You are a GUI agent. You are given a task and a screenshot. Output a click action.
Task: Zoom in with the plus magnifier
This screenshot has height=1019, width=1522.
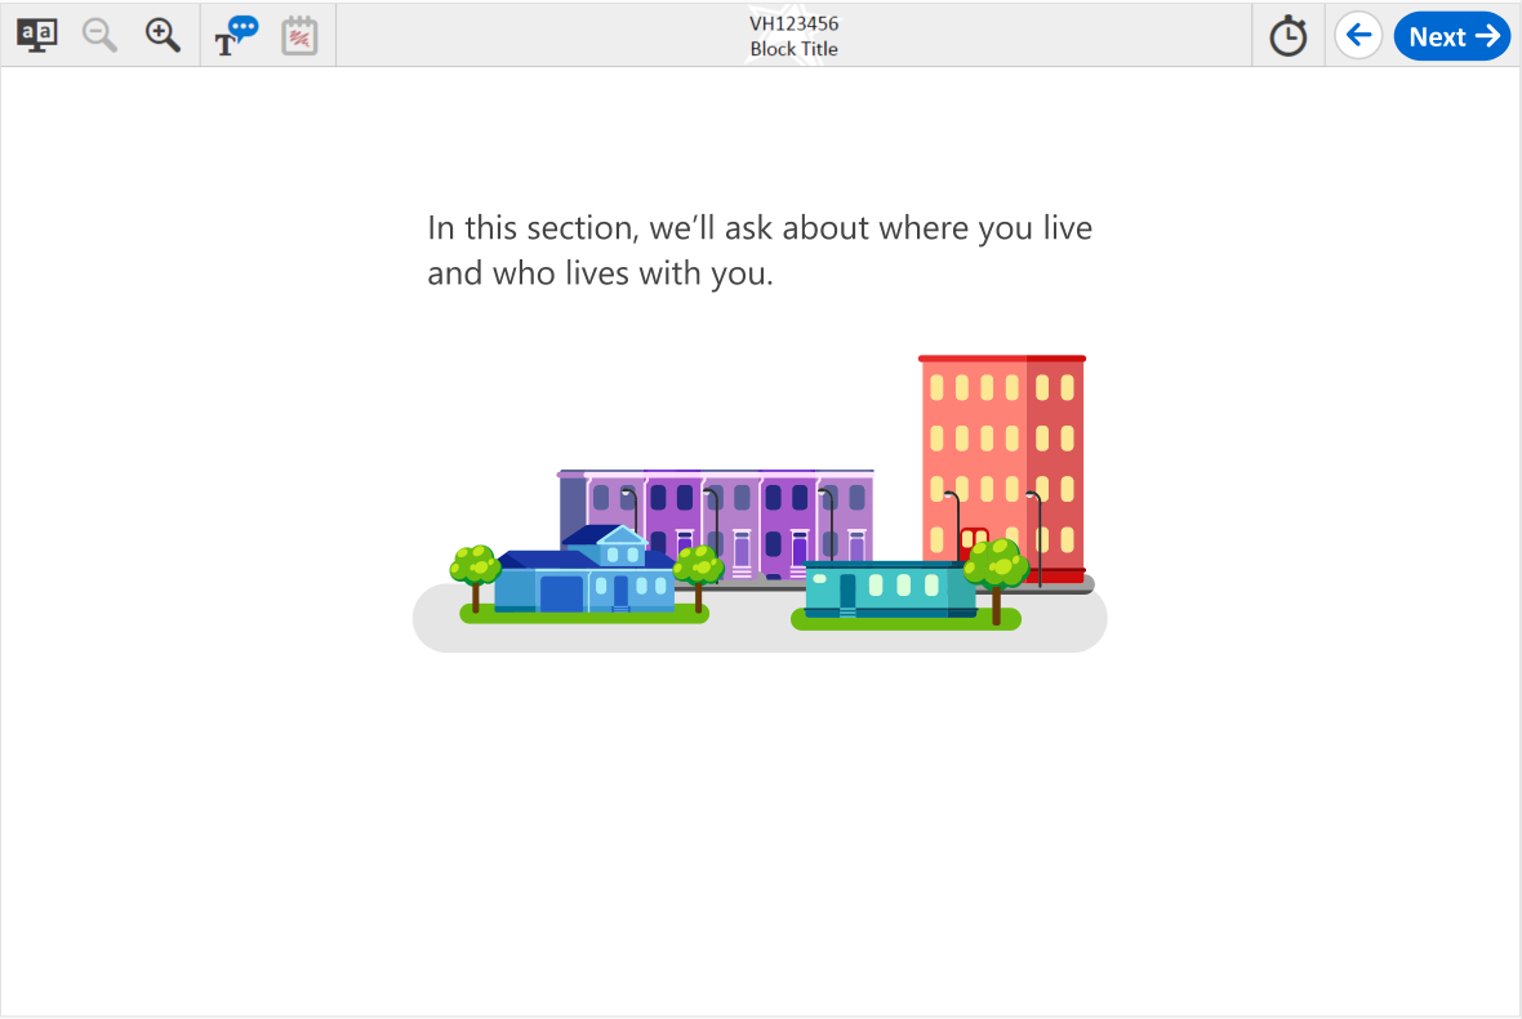[x=162, y=36]
